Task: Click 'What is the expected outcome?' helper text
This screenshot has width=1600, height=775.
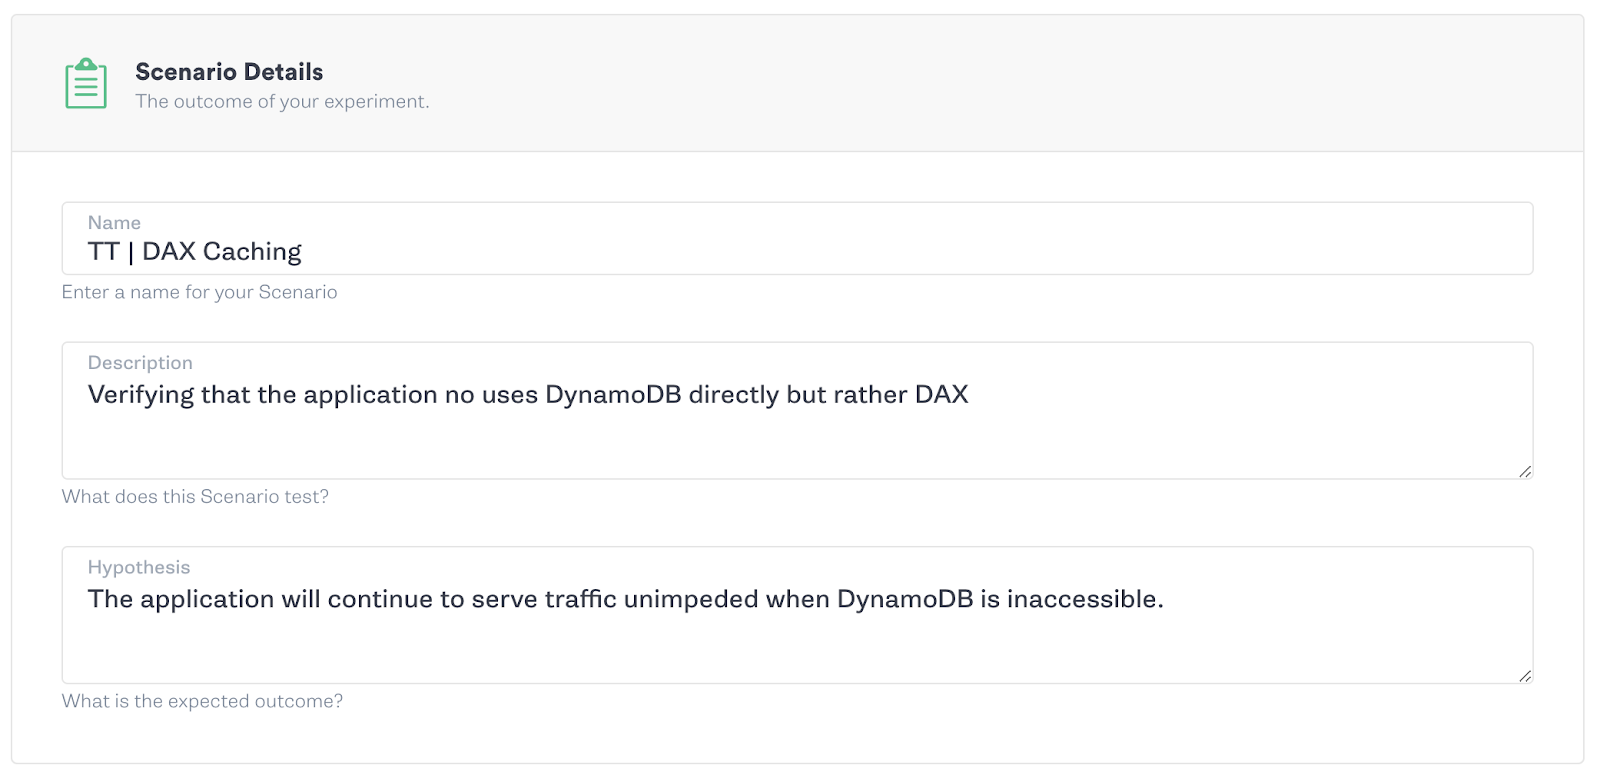Action: [203, 701]
